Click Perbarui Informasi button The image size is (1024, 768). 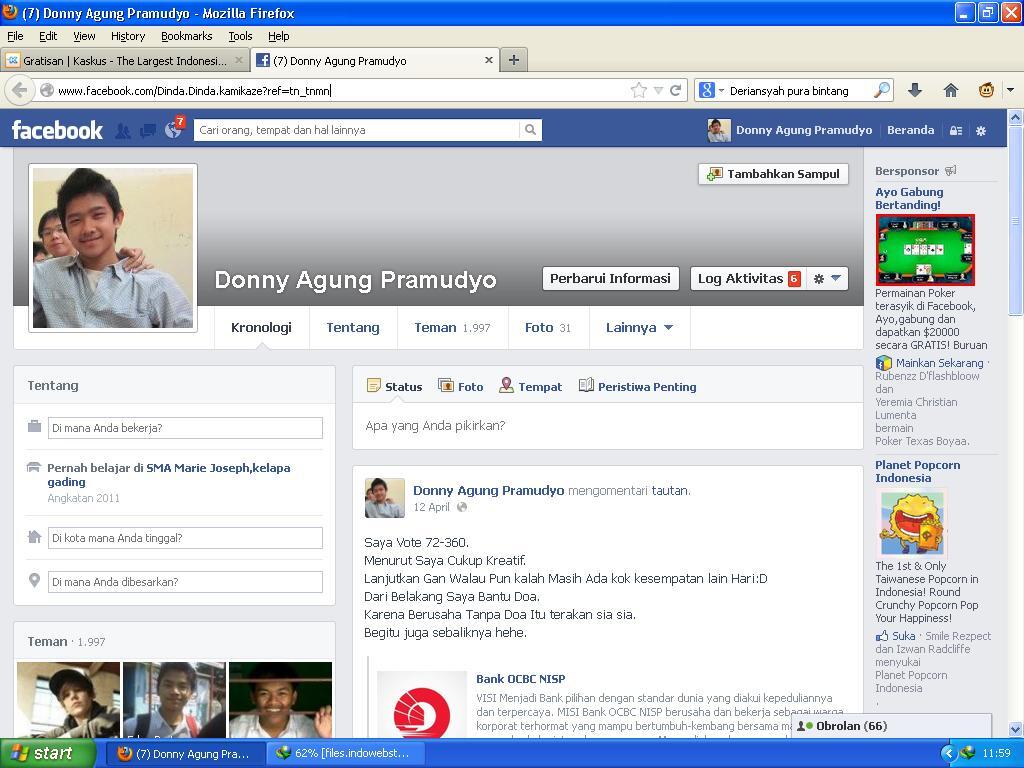[610, 278]
